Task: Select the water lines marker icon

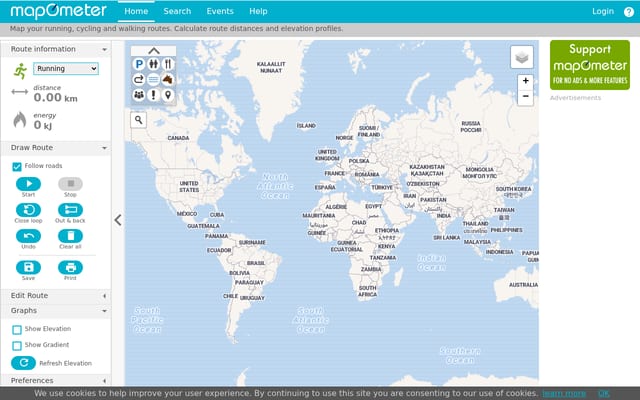Action: 153,79
